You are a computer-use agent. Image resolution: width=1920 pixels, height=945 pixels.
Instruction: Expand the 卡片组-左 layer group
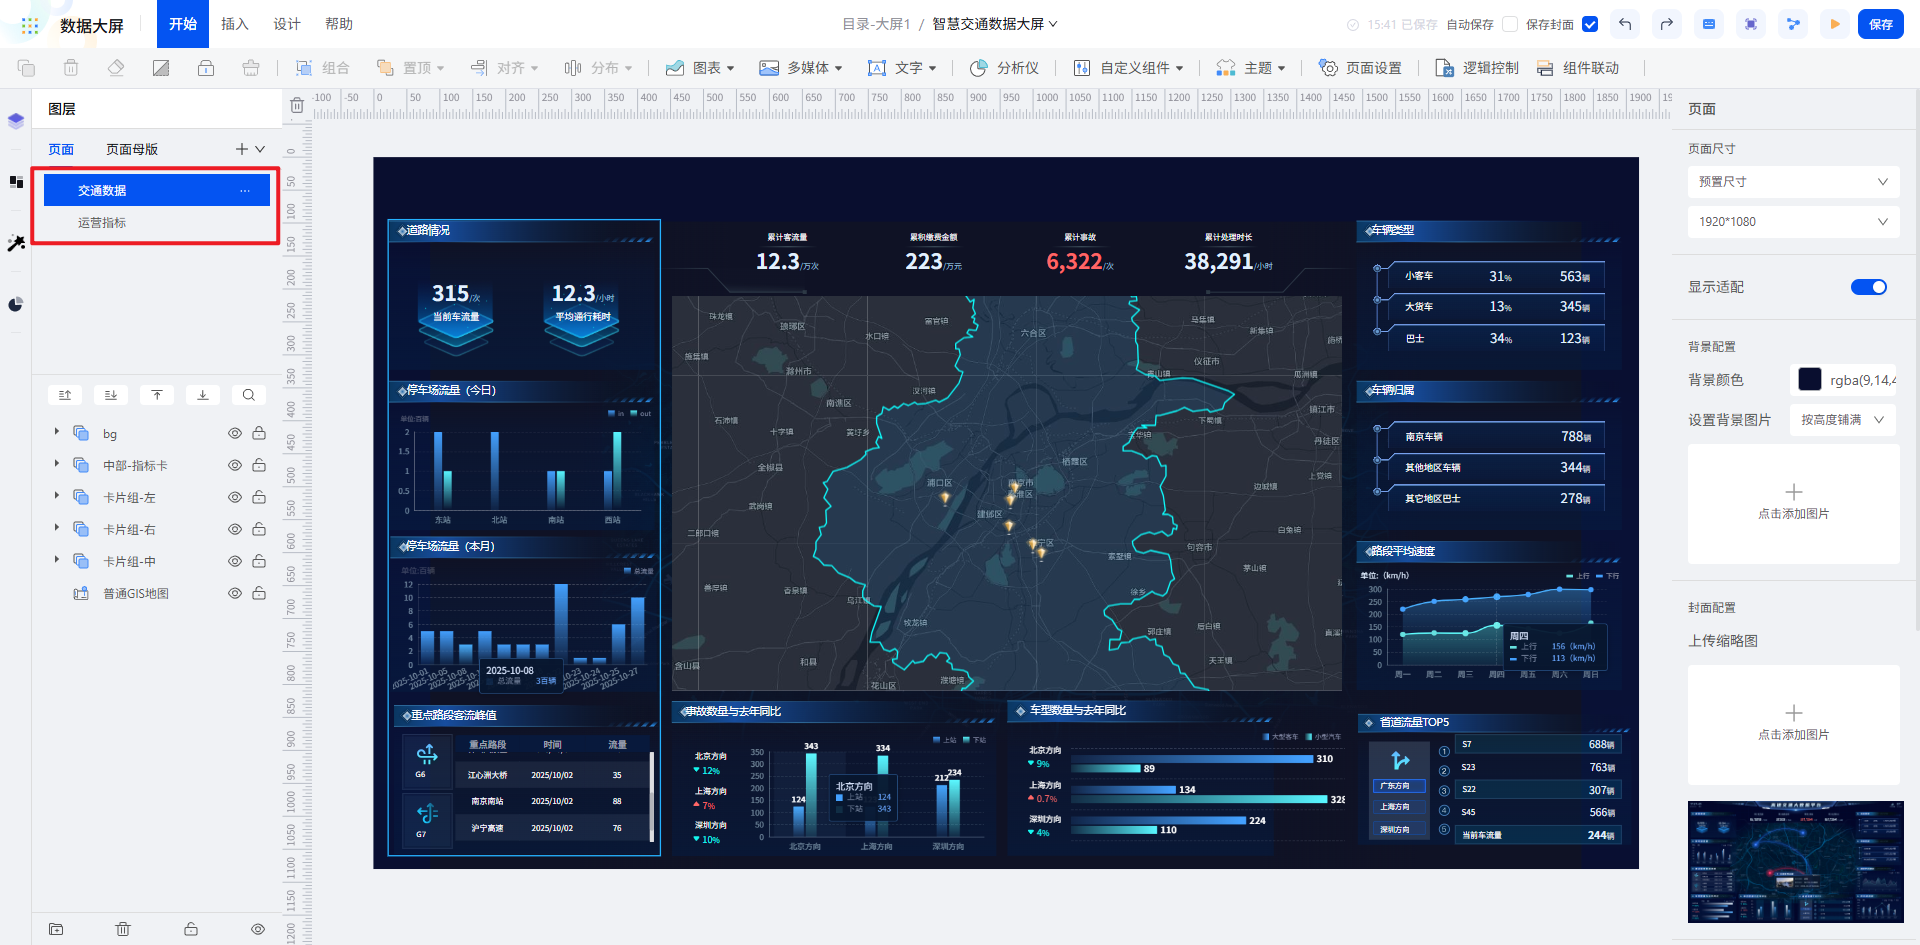pyautogui.click(x=57, y=497)
